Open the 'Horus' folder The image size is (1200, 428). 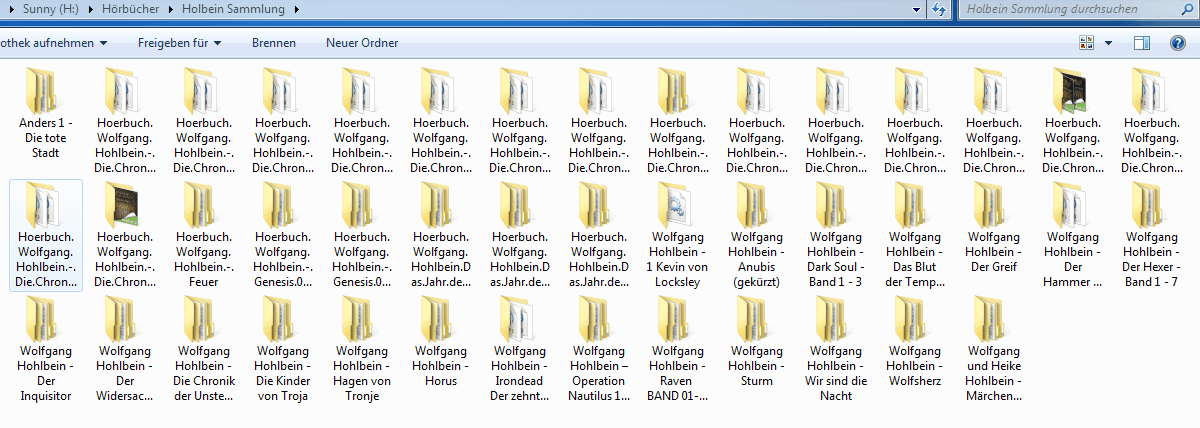(x=441, y=343)
